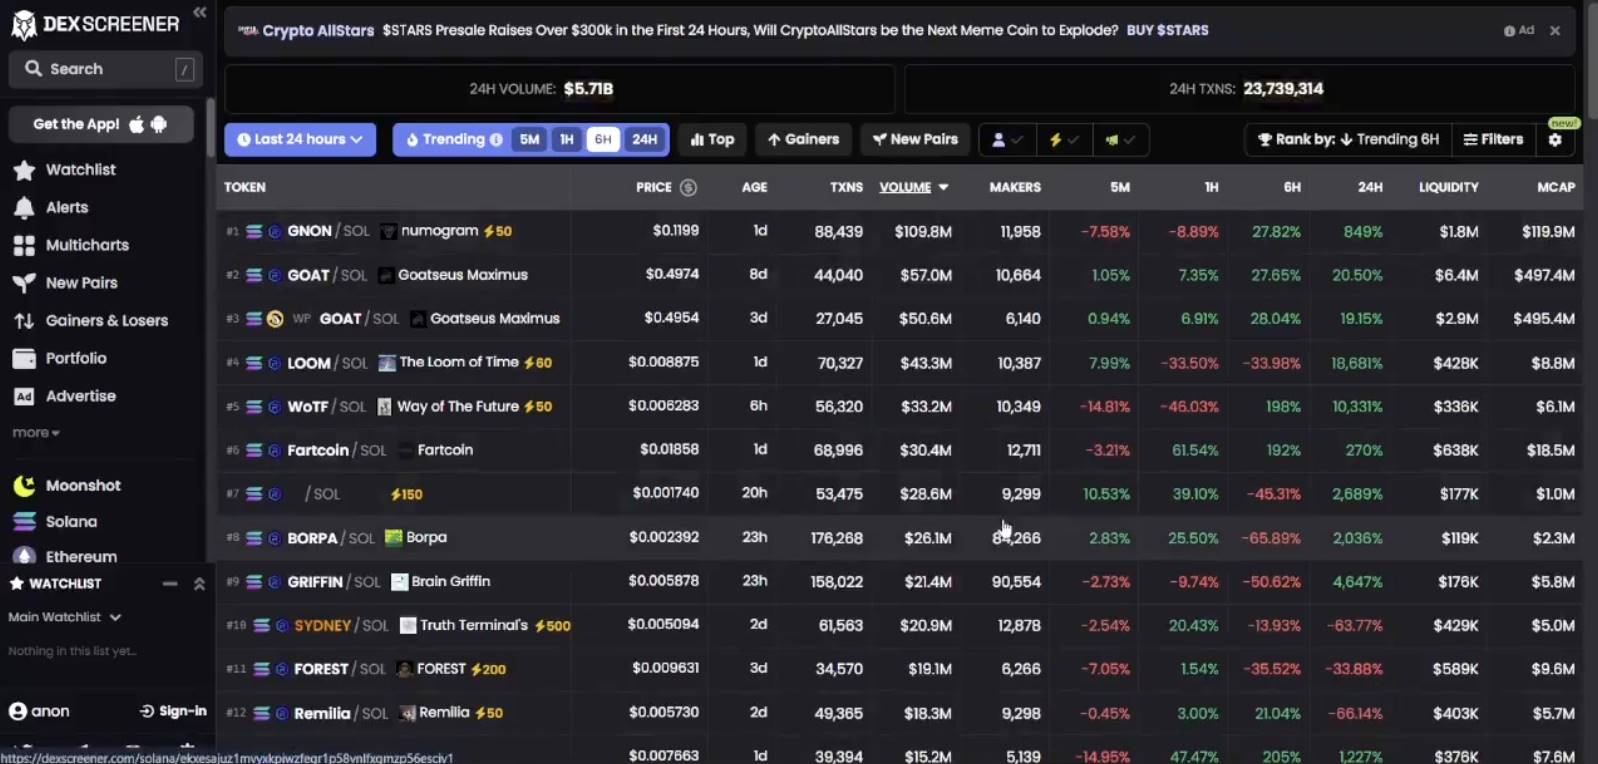Click the Sign-in link

[173, 711]
